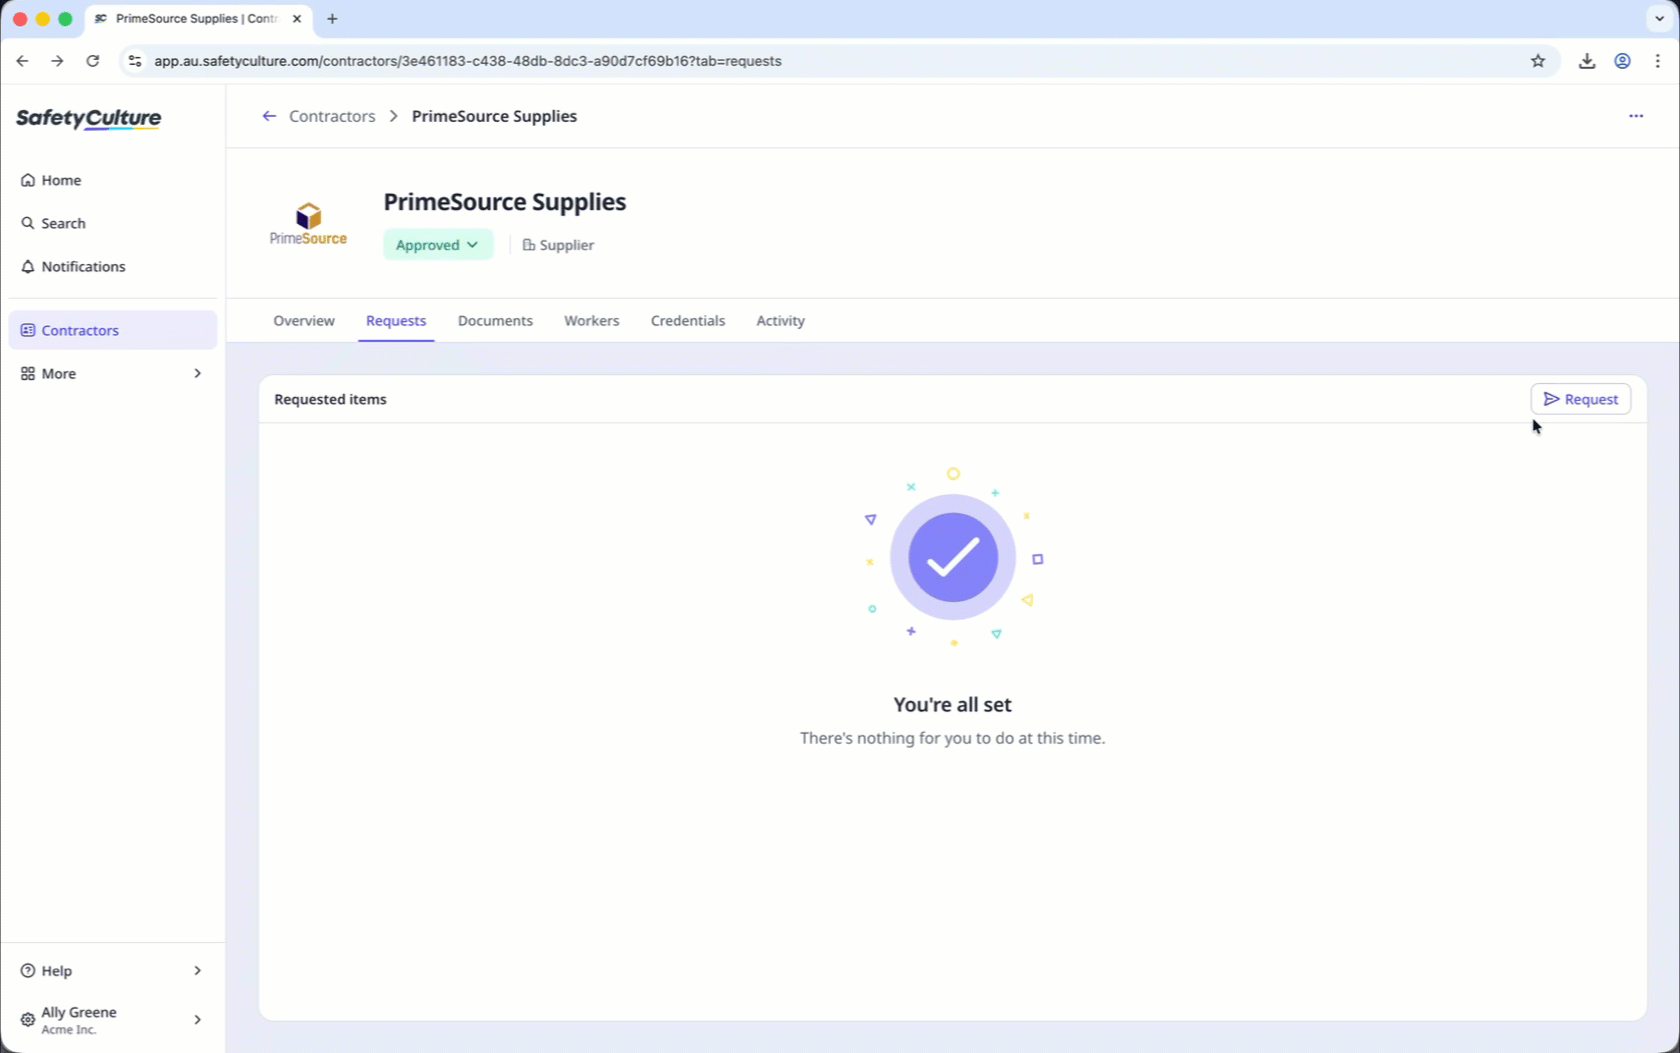Select the PrimeSource Supplies browser tab
Viewport: 1680px width, 1053px height.
tap(198, 19)
